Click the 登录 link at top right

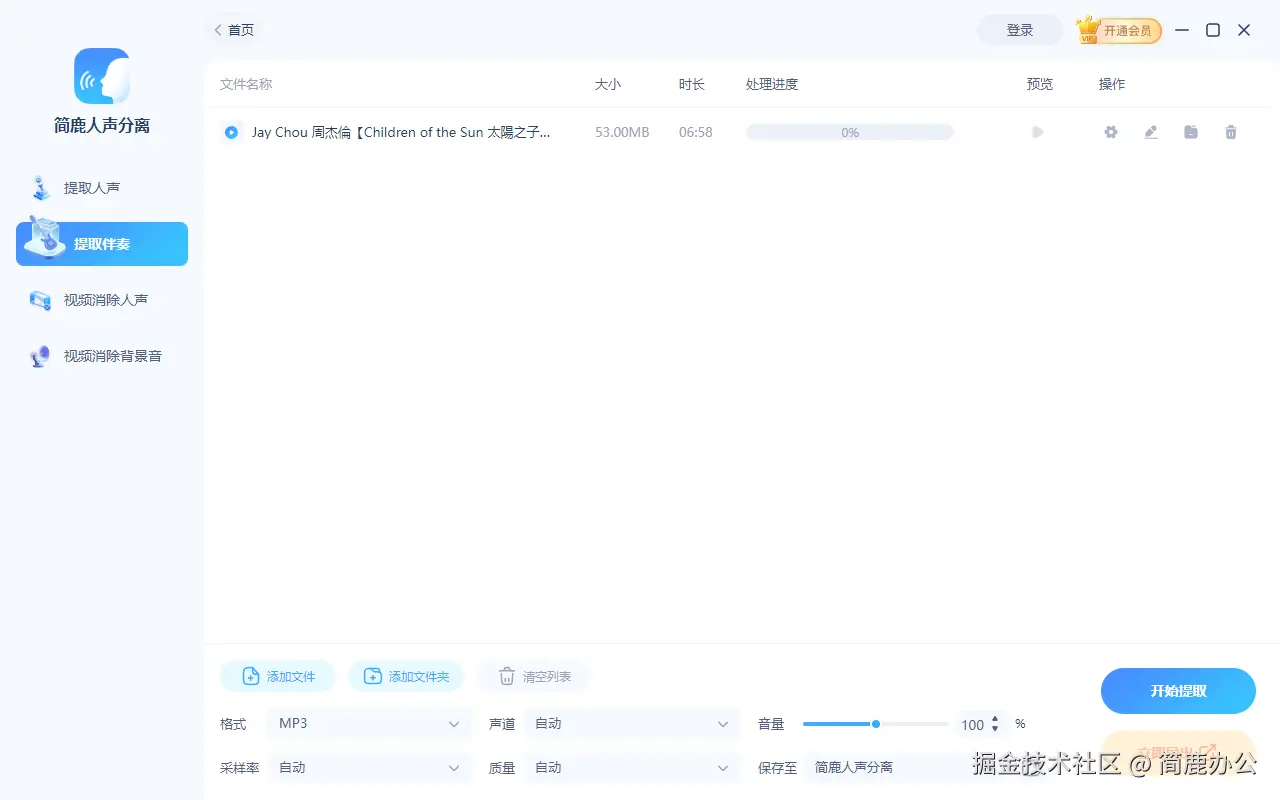[1019, 30]
